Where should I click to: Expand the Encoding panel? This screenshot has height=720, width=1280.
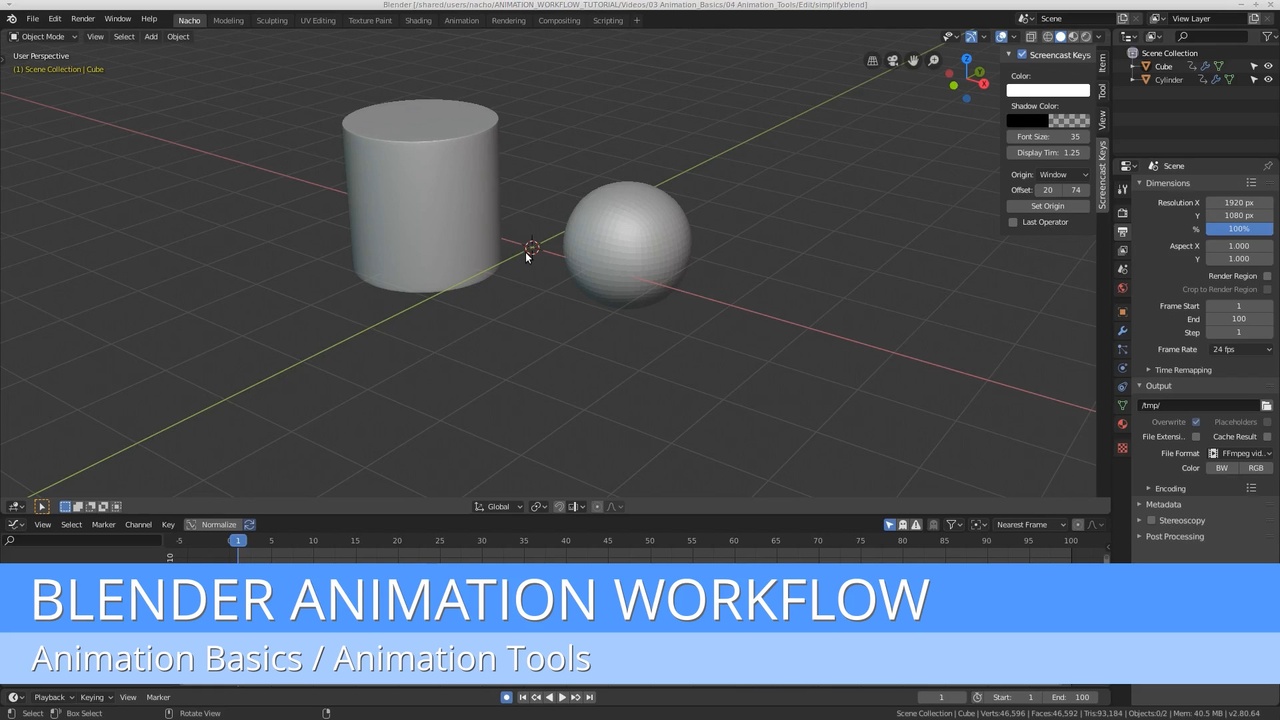(1168, 489)
